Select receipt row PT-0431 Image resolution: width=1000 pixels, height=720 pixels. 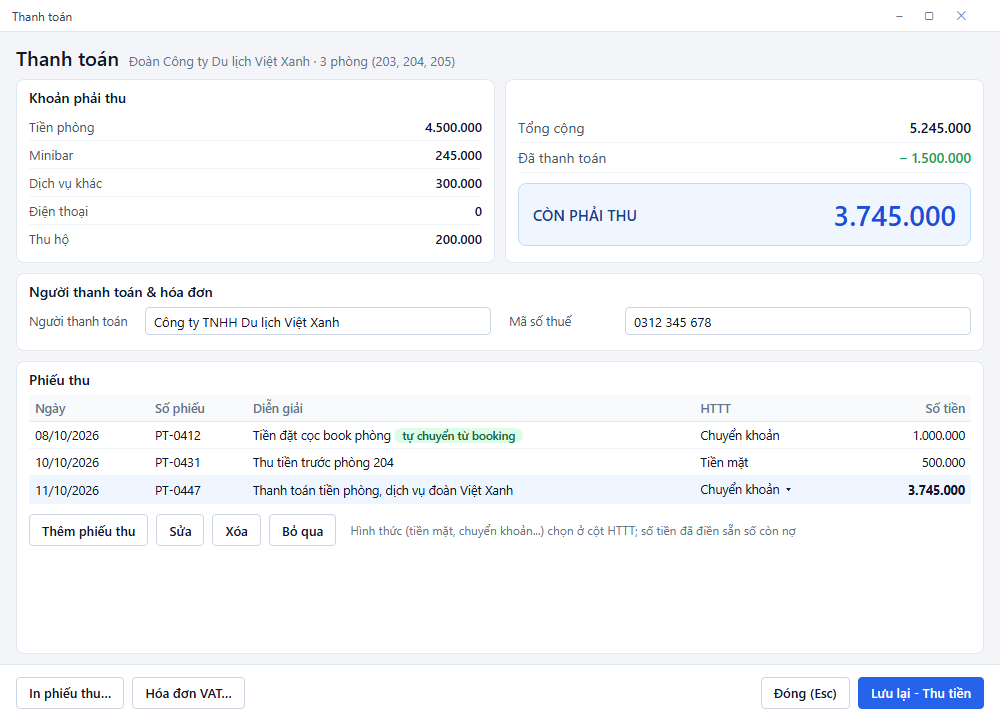coord(500,462)
